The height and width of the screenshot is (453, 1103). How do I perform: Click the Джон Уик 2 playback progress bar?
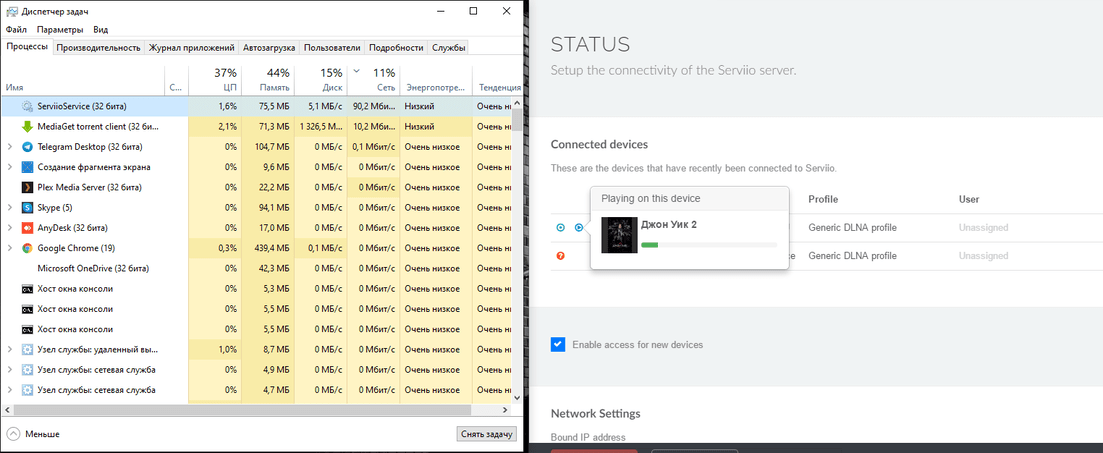(x=709, y=245)
